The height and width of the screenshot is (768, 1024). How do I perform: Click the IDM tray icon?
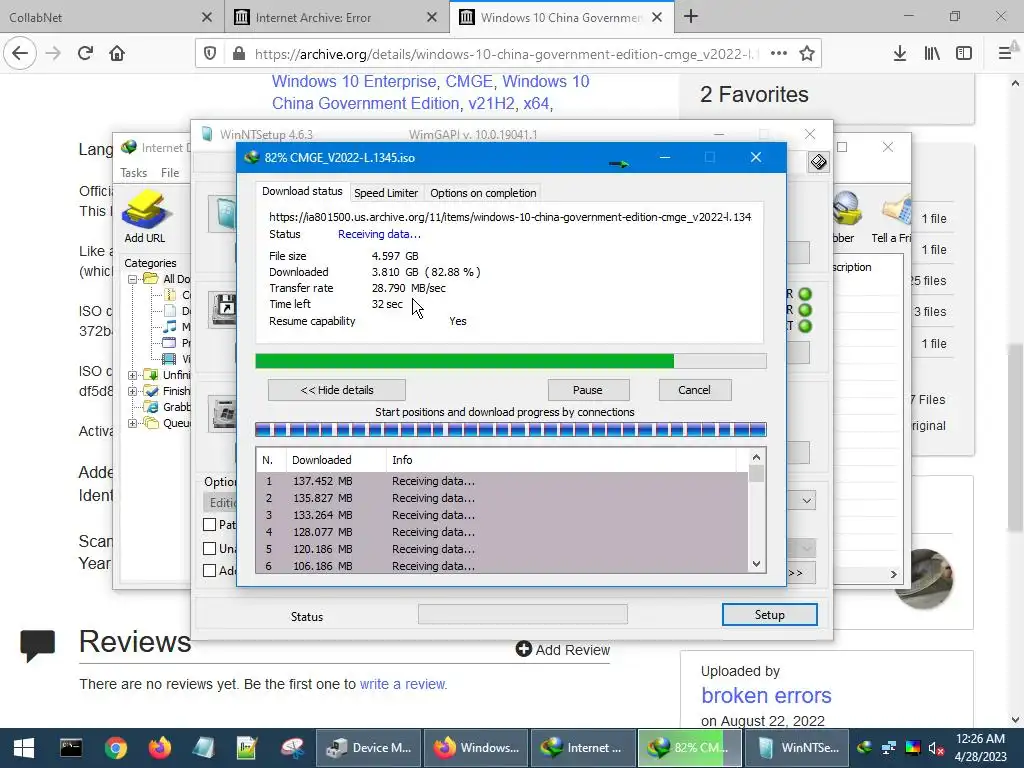click(865, 748)
